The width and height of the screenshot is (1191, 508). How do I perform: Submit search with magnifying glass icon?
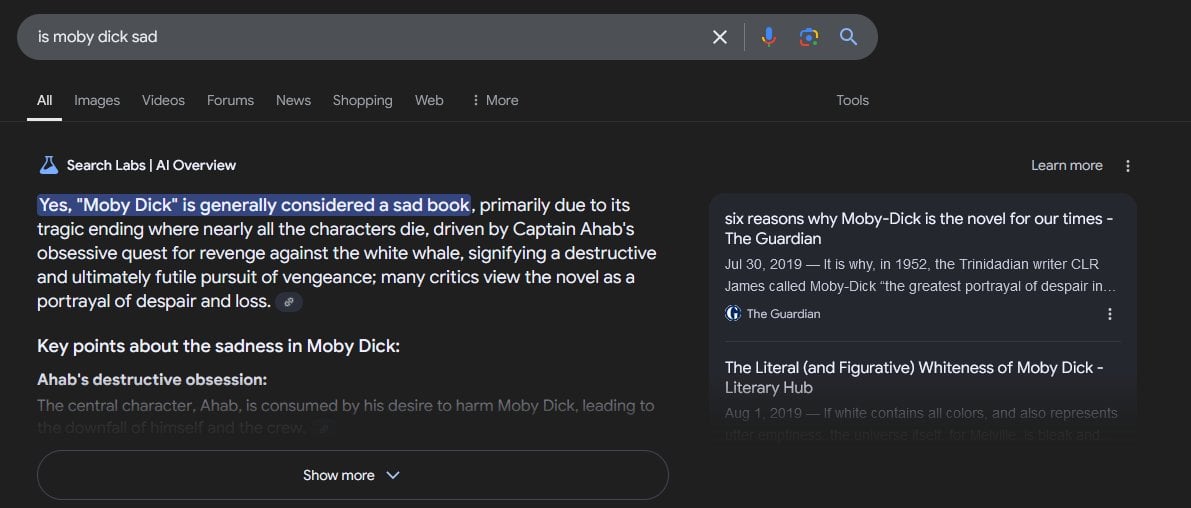pos(848,36)
